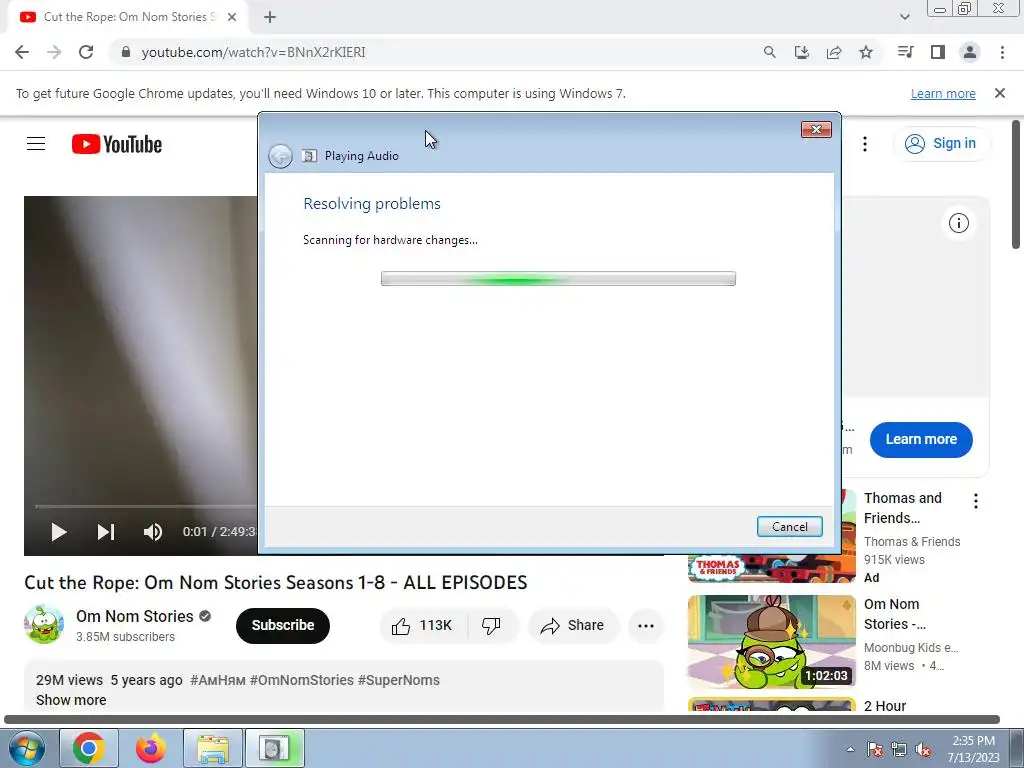The height and width of the screenshot is (768, 1024).
Task: Share the video
Action: pos(572,626)
